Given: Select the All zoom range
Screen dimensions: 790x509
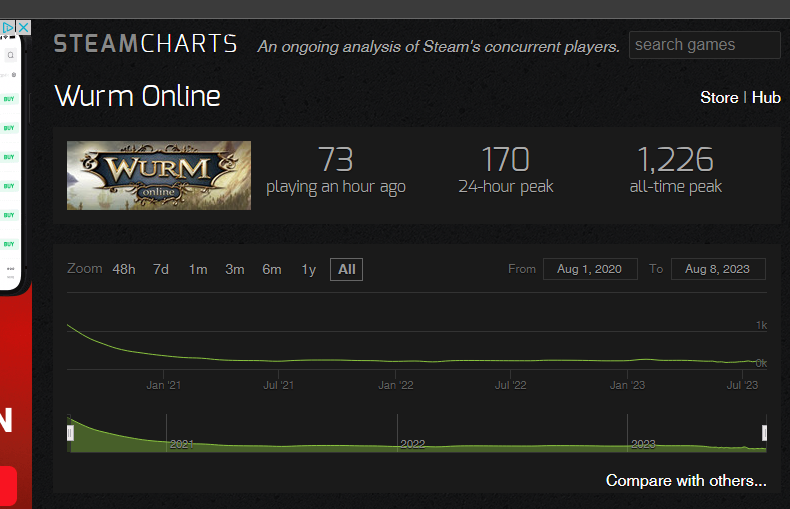Looking at the screenshot, I should pos(346,269).
